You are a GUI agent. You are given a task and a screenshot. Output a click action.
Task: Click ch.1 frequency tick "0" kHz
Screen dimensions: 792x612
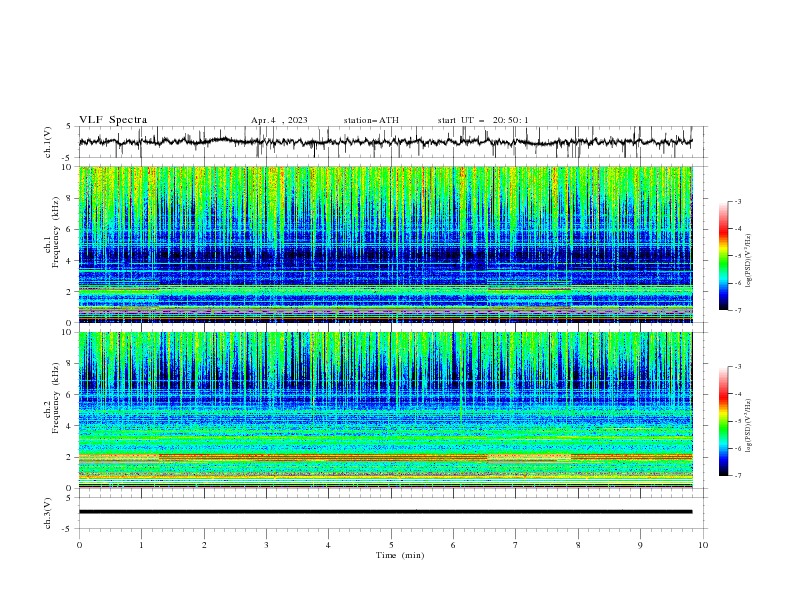coord(69,323)
